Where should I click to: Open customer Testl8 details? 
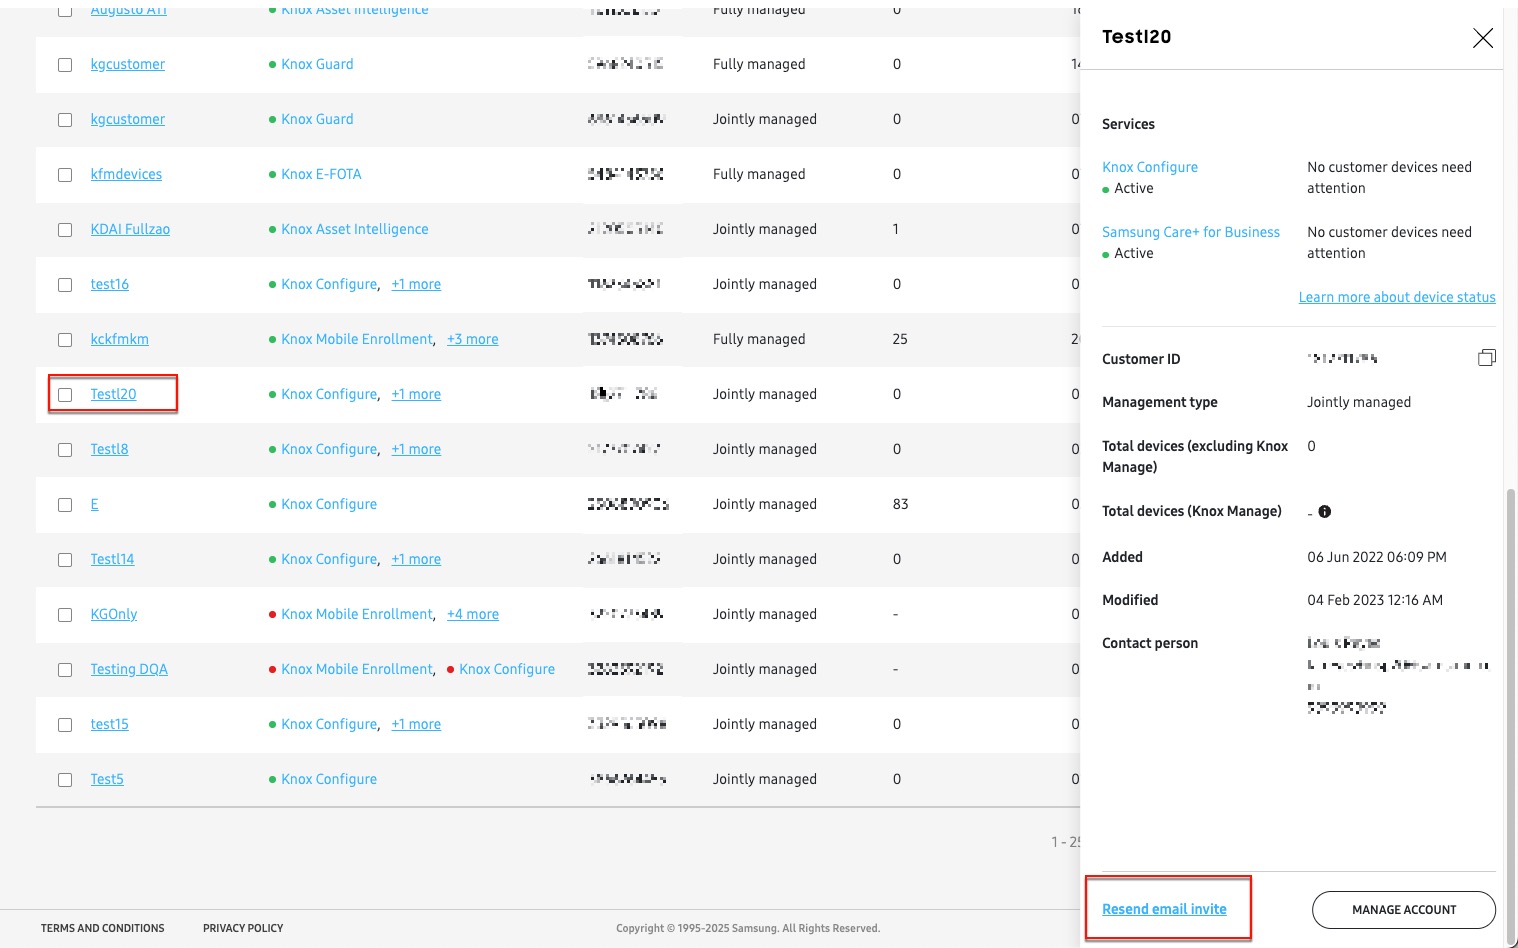110,449
